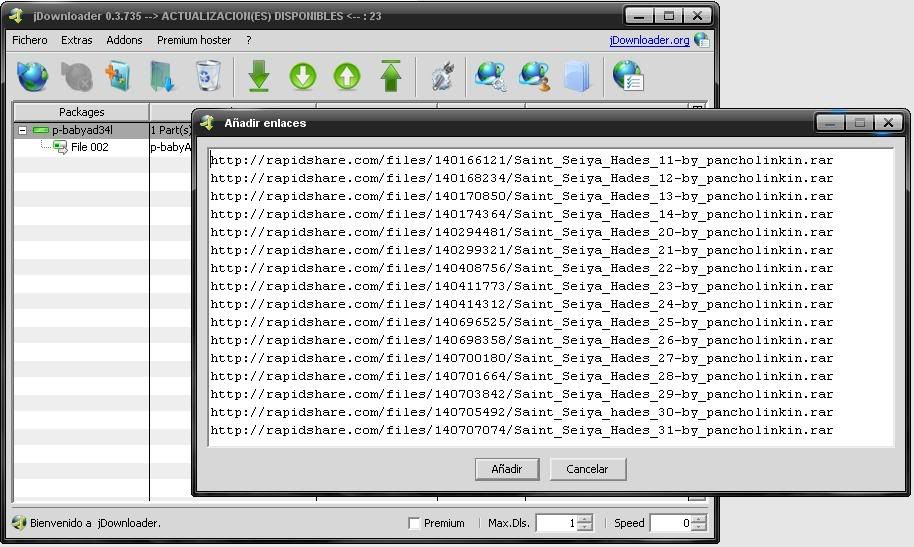
Task: Click the Saint_Seiya_hades_30 link line
Action: coord(522,412)
